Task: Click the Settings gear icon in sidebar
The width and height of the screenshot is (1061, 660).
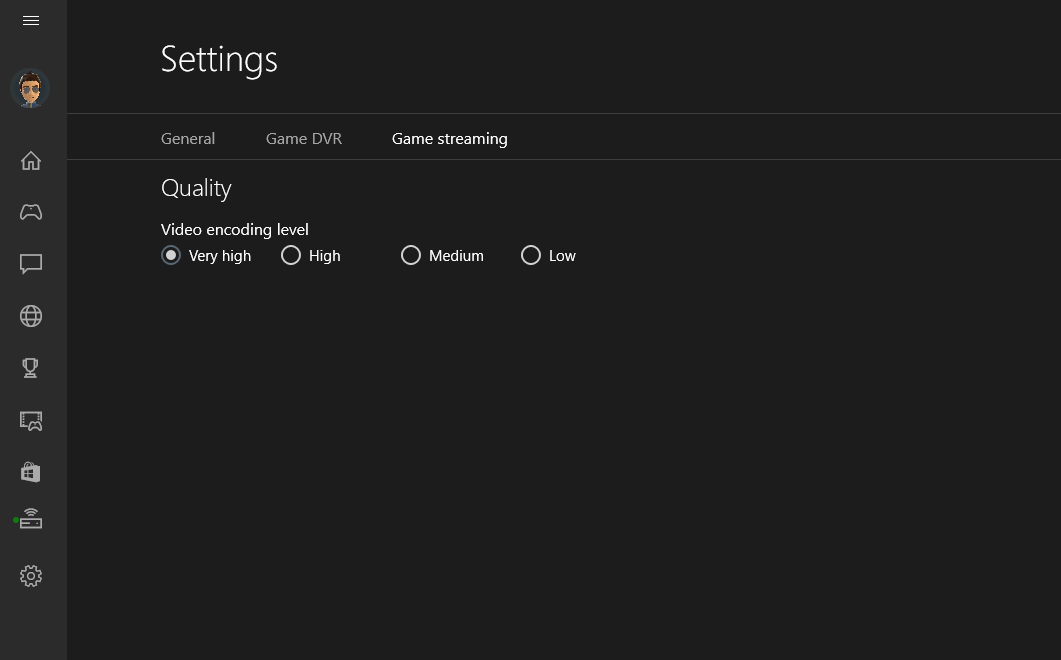Action: [30, 576]
